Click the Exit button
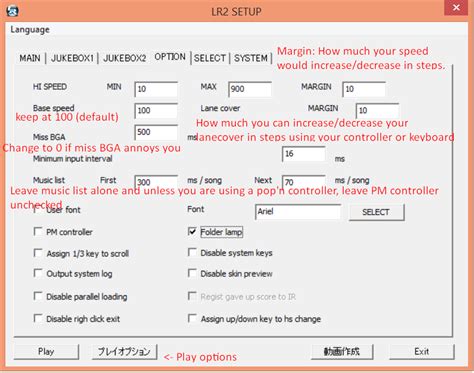 point(421,352)
